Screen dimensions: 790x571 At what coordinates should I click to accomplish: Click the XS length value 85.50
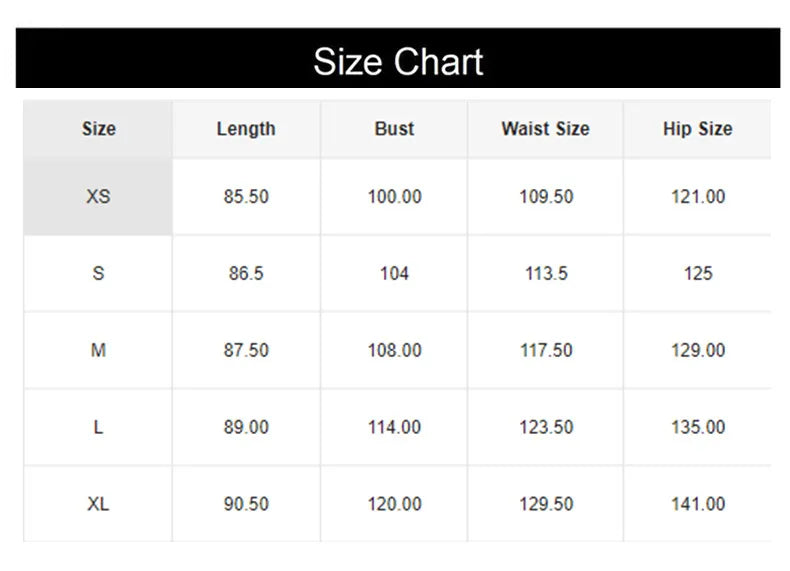246,197
